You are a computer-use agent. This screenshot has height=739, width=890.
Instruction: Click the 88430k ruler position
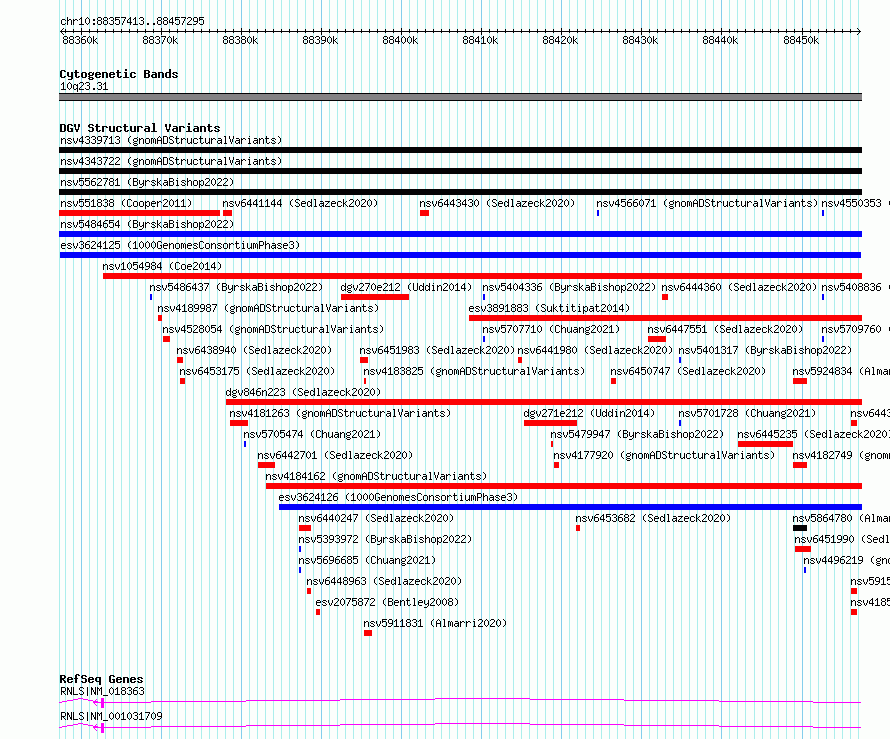(640, 40)
